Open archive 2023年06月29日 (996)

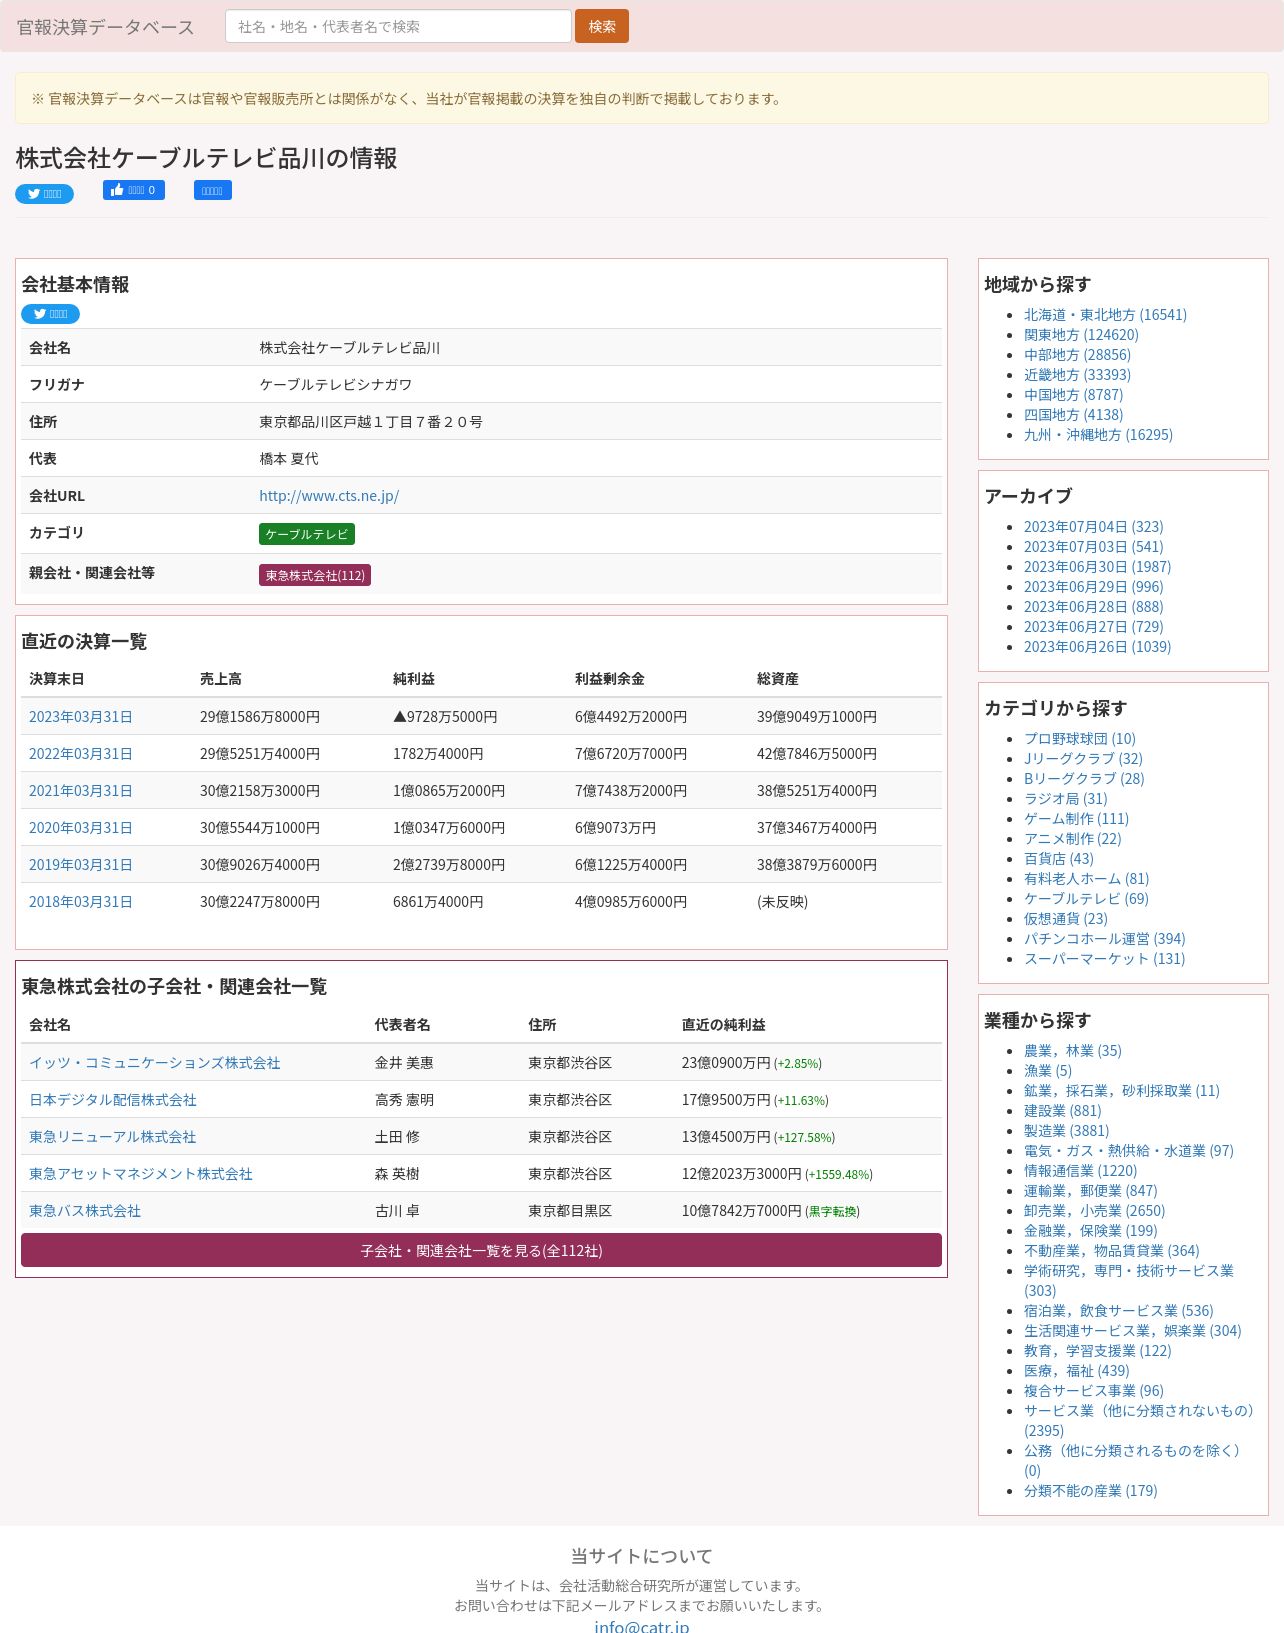(x=1093, y=587)
